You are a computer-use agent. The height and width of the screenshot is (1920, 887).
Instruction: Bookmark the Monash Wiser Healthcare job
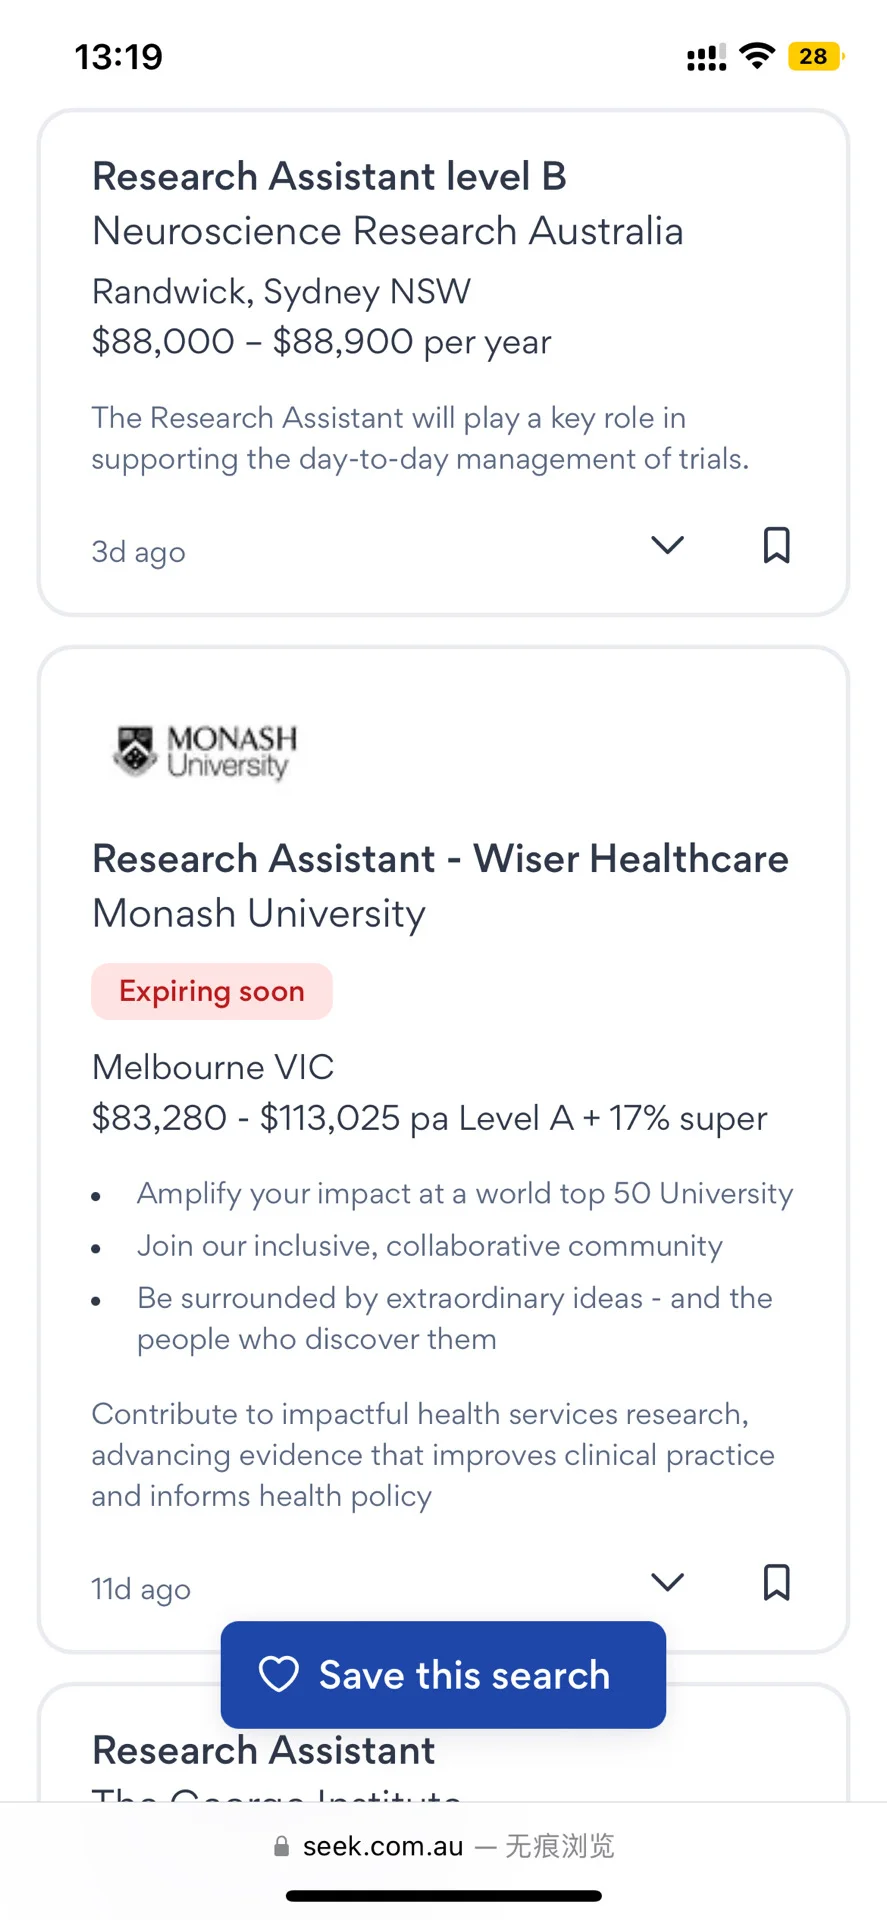[x=777, y=1582]
